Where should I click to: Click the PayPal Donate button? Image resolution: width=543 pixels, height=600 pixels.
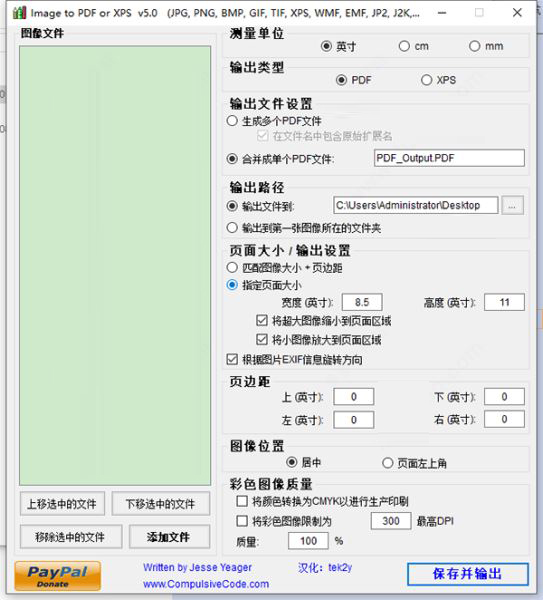pyautogui.click(x=58, y=576)
